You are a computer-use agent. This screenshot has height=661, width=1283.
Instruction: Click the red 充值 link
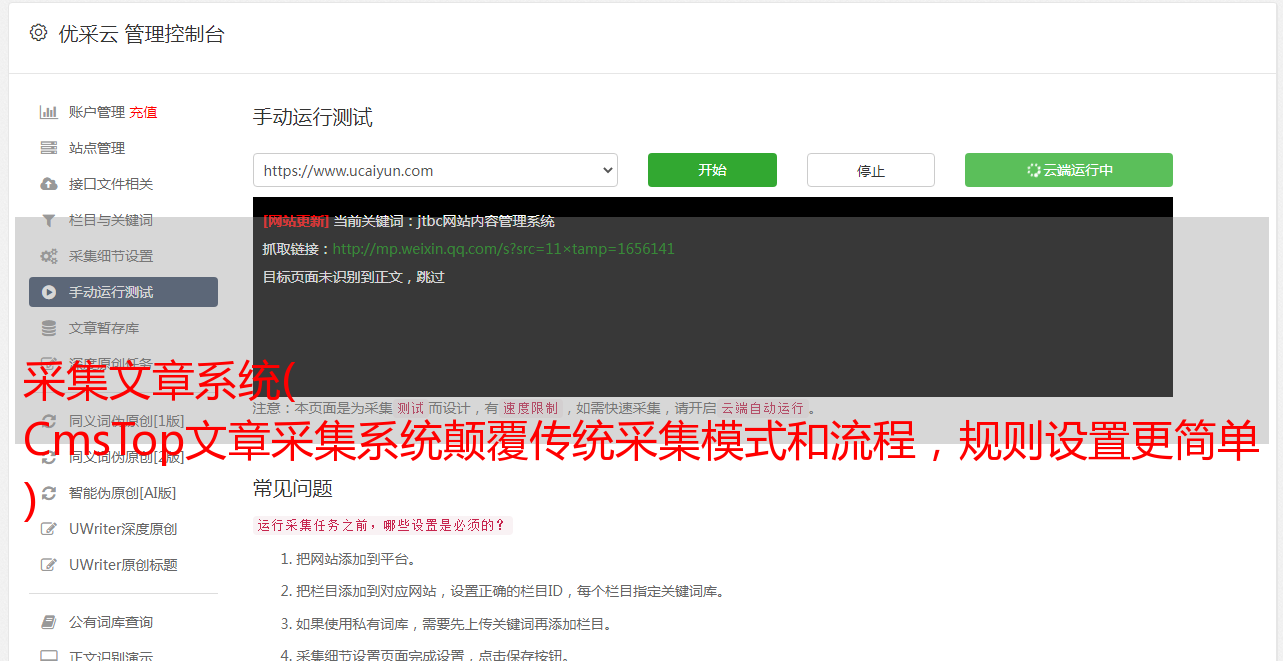tap(143, 112)
